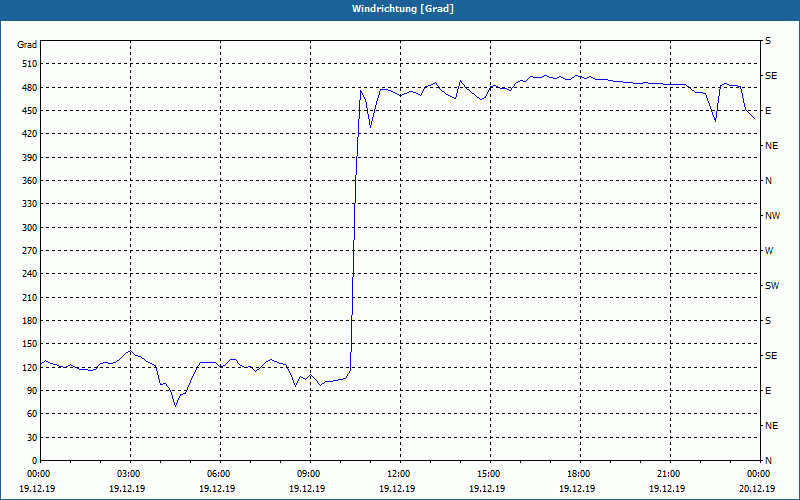Choose the "180" degree label

pos(30,321)
